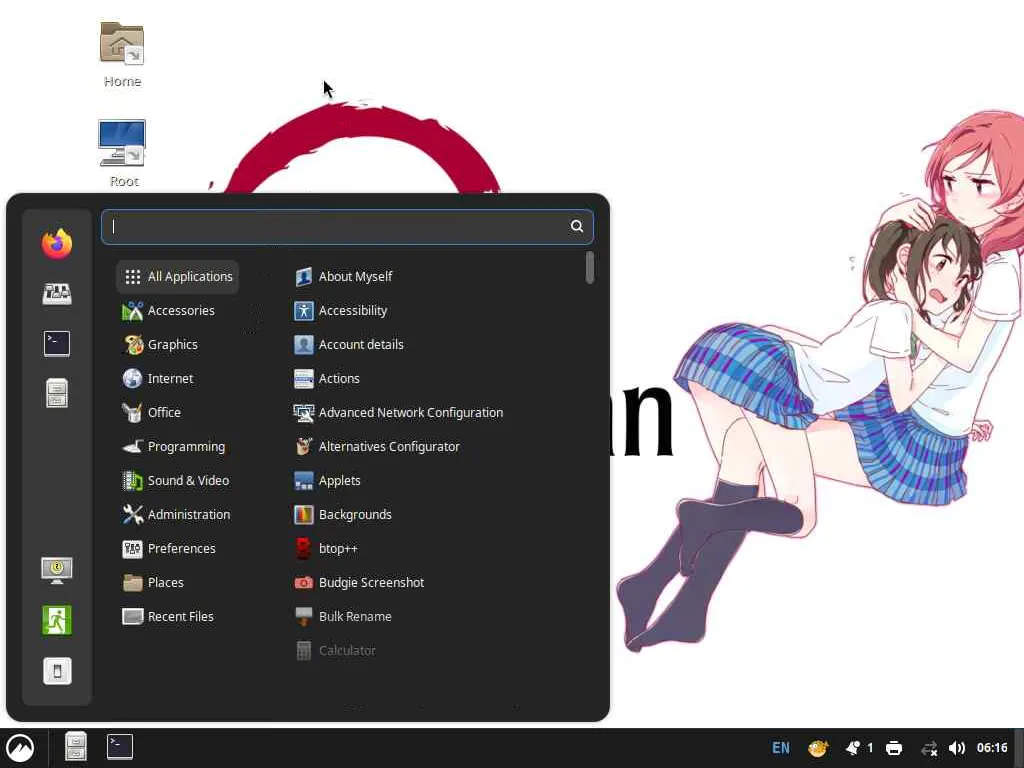
Task: Click the shut down icon in menu
Action: point(57,671)
